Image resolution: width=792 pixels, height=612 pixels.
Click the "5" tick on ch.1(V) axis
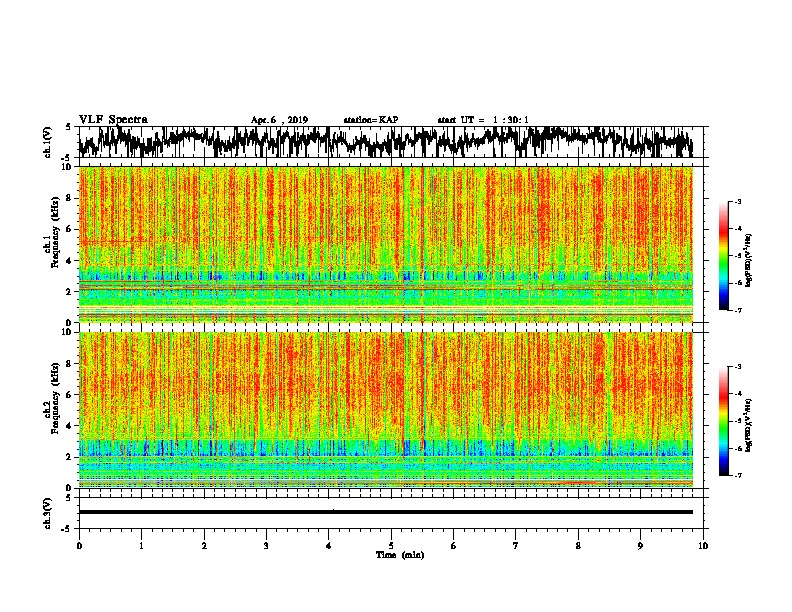pyautogui.click(x=69, y=127)
